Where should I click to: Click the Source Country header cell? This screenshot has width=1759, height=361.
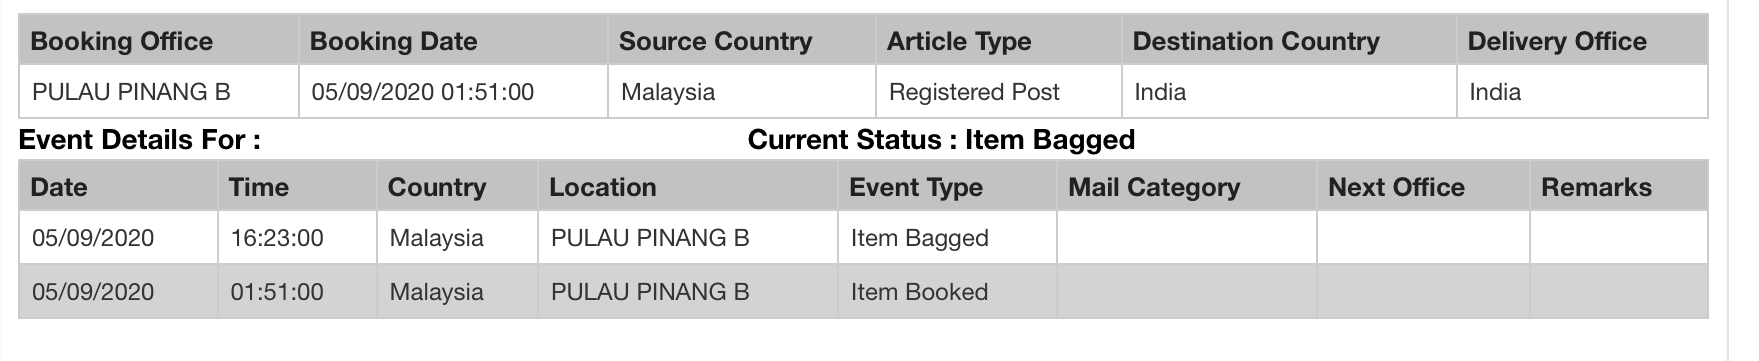coord(742,41)
